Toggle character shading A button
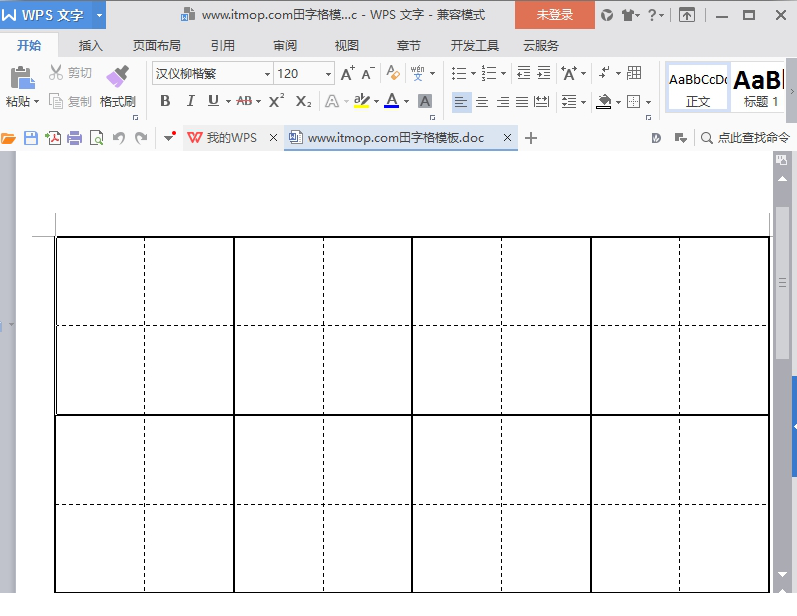 [x=425, y=101]
